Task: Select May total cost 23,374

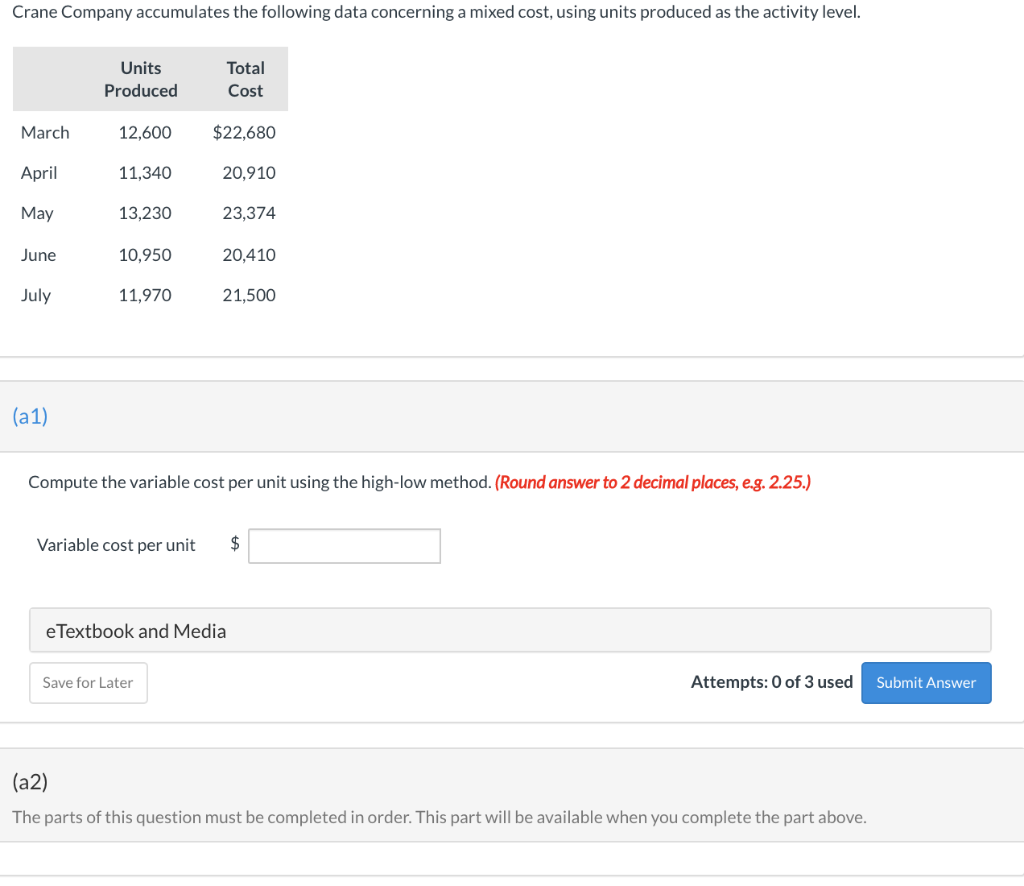Action: coord(249,214)
